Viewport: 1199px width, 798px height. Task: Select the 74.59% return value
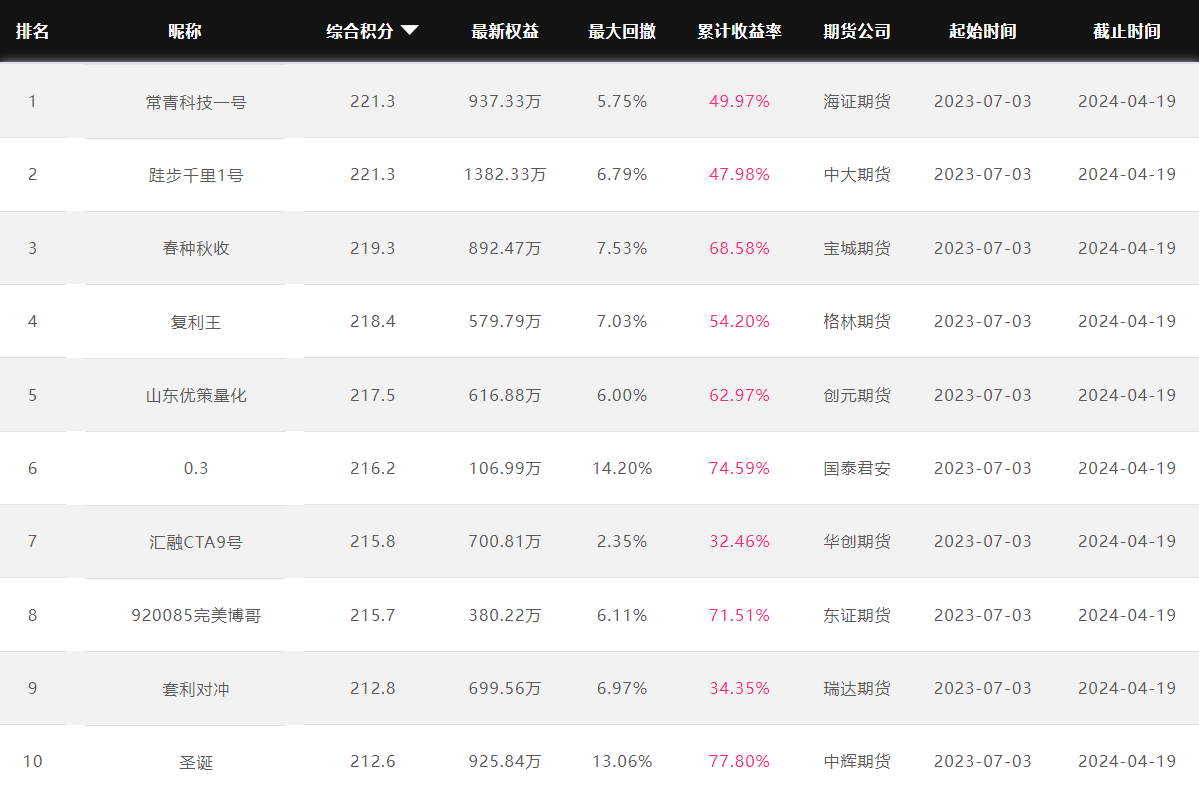[x=739, y=468]
